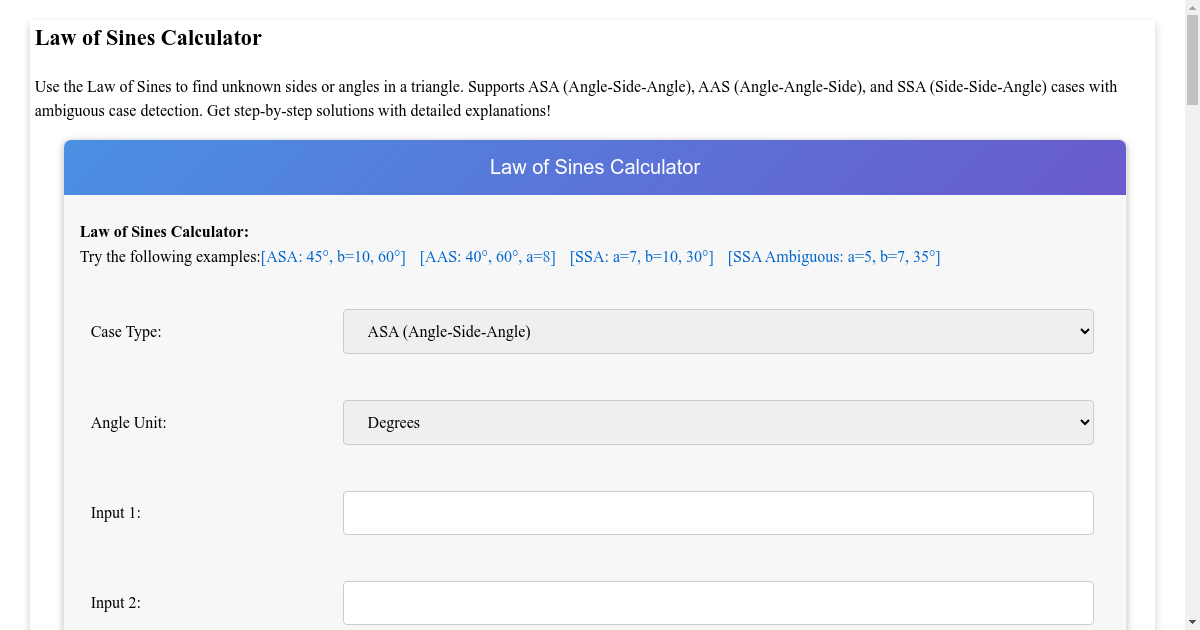Viewport: 1200px width, 630px height.
Task: Click the scrollbar up arrow
Action: click(x=1191, y=8)
